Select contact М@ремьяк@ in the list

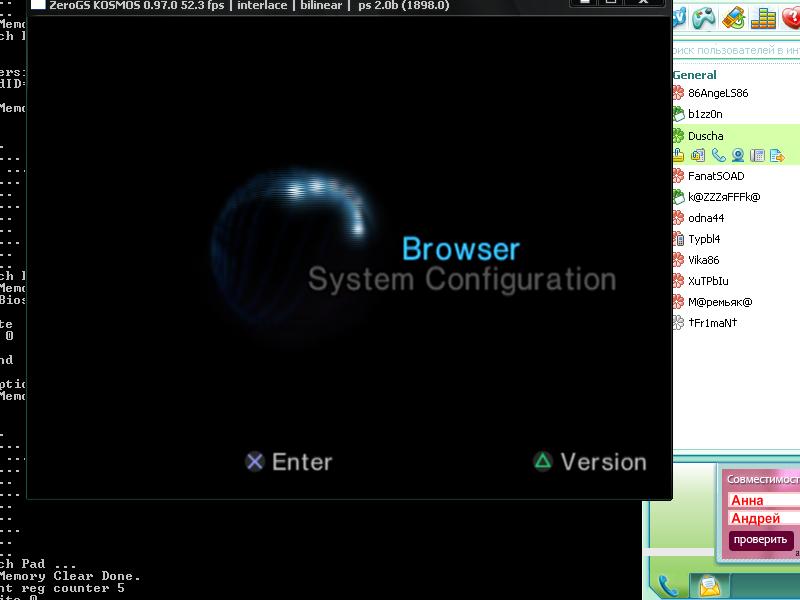[x=736, y=302]
